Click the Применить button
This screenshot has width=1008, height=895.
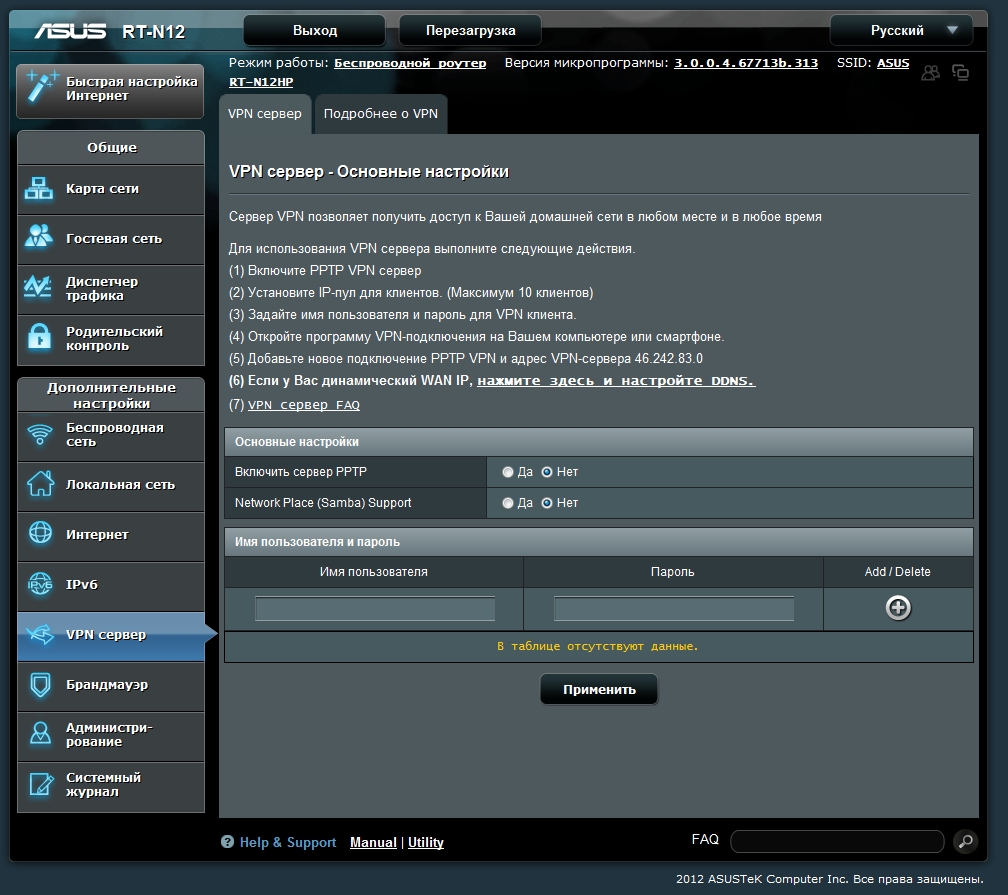(x=599, y=689)
